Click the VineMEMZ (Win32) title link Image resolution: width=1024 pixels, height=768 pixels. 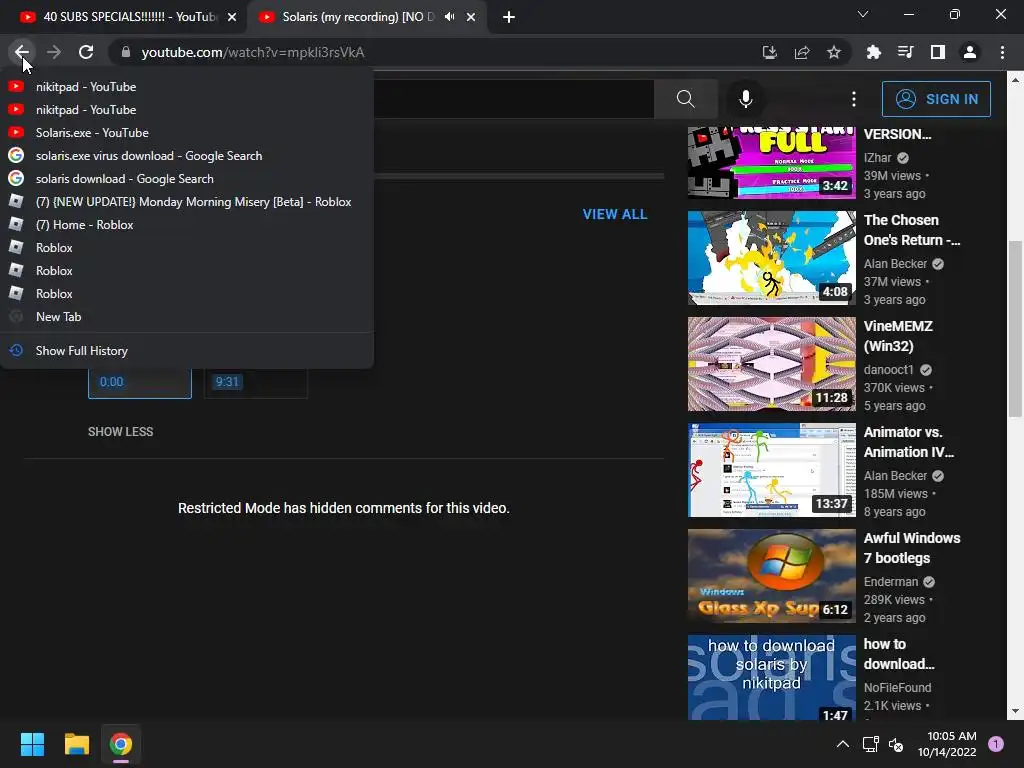pyautogui.click(x=898, y=336)
